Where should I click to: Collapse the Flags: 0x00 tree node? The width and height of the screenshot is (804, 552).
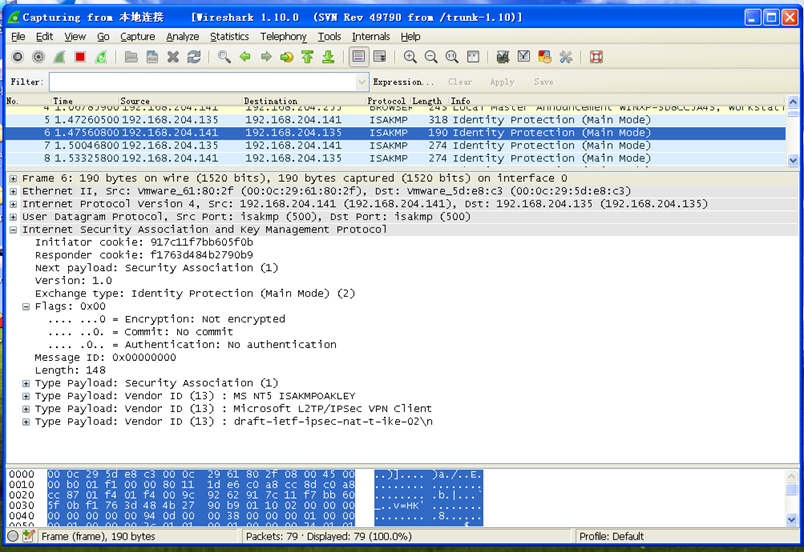coord(26,307)
